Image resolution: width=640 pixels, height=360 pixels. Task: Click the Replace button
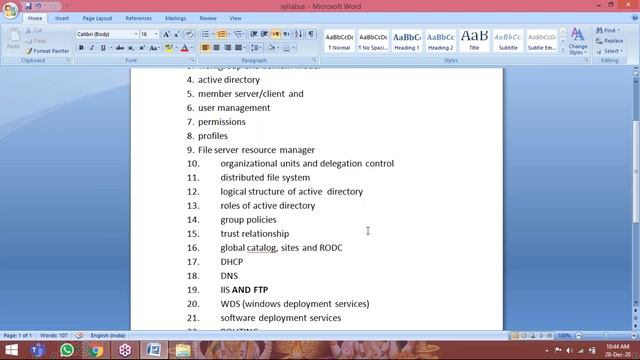pos(609,41)
